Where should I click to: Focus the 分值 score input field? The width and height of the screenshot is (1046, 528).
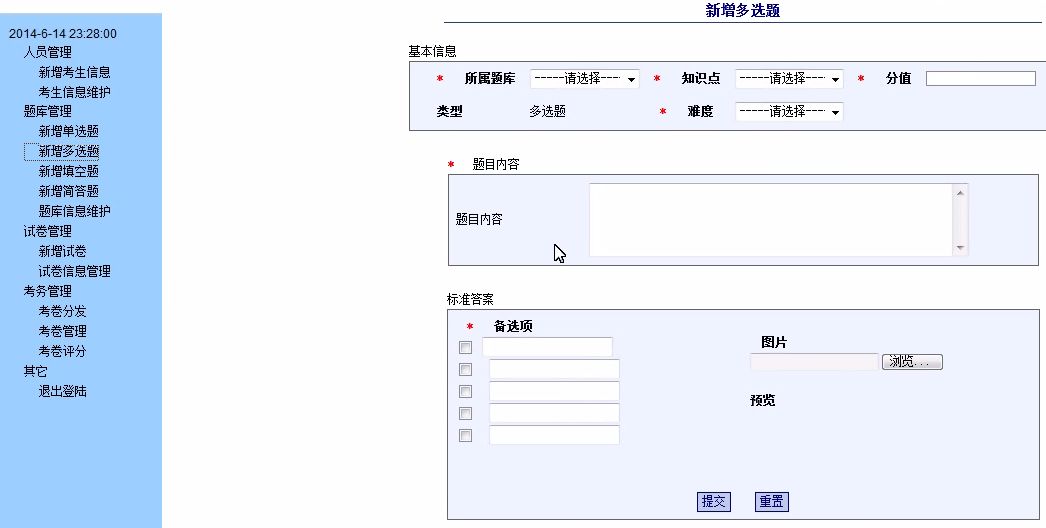point(980,79)
